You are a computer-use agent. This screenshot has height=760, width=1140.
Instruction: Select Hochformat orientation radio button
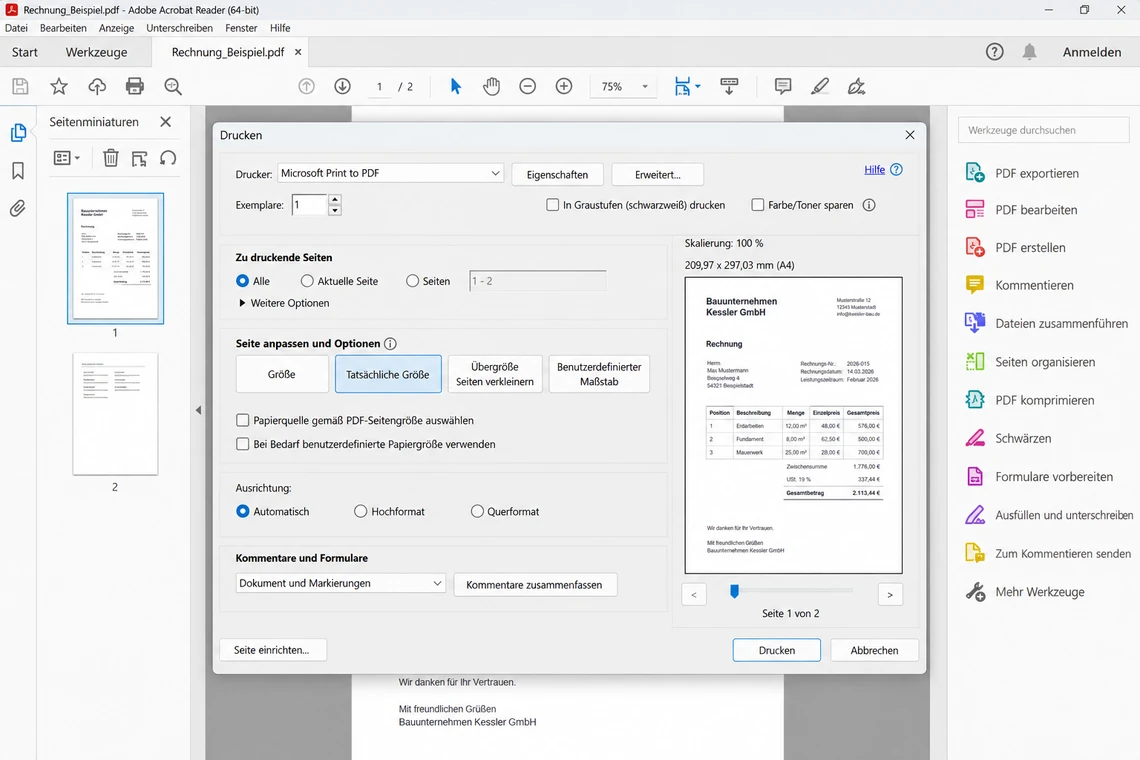[x=361, y=511]
